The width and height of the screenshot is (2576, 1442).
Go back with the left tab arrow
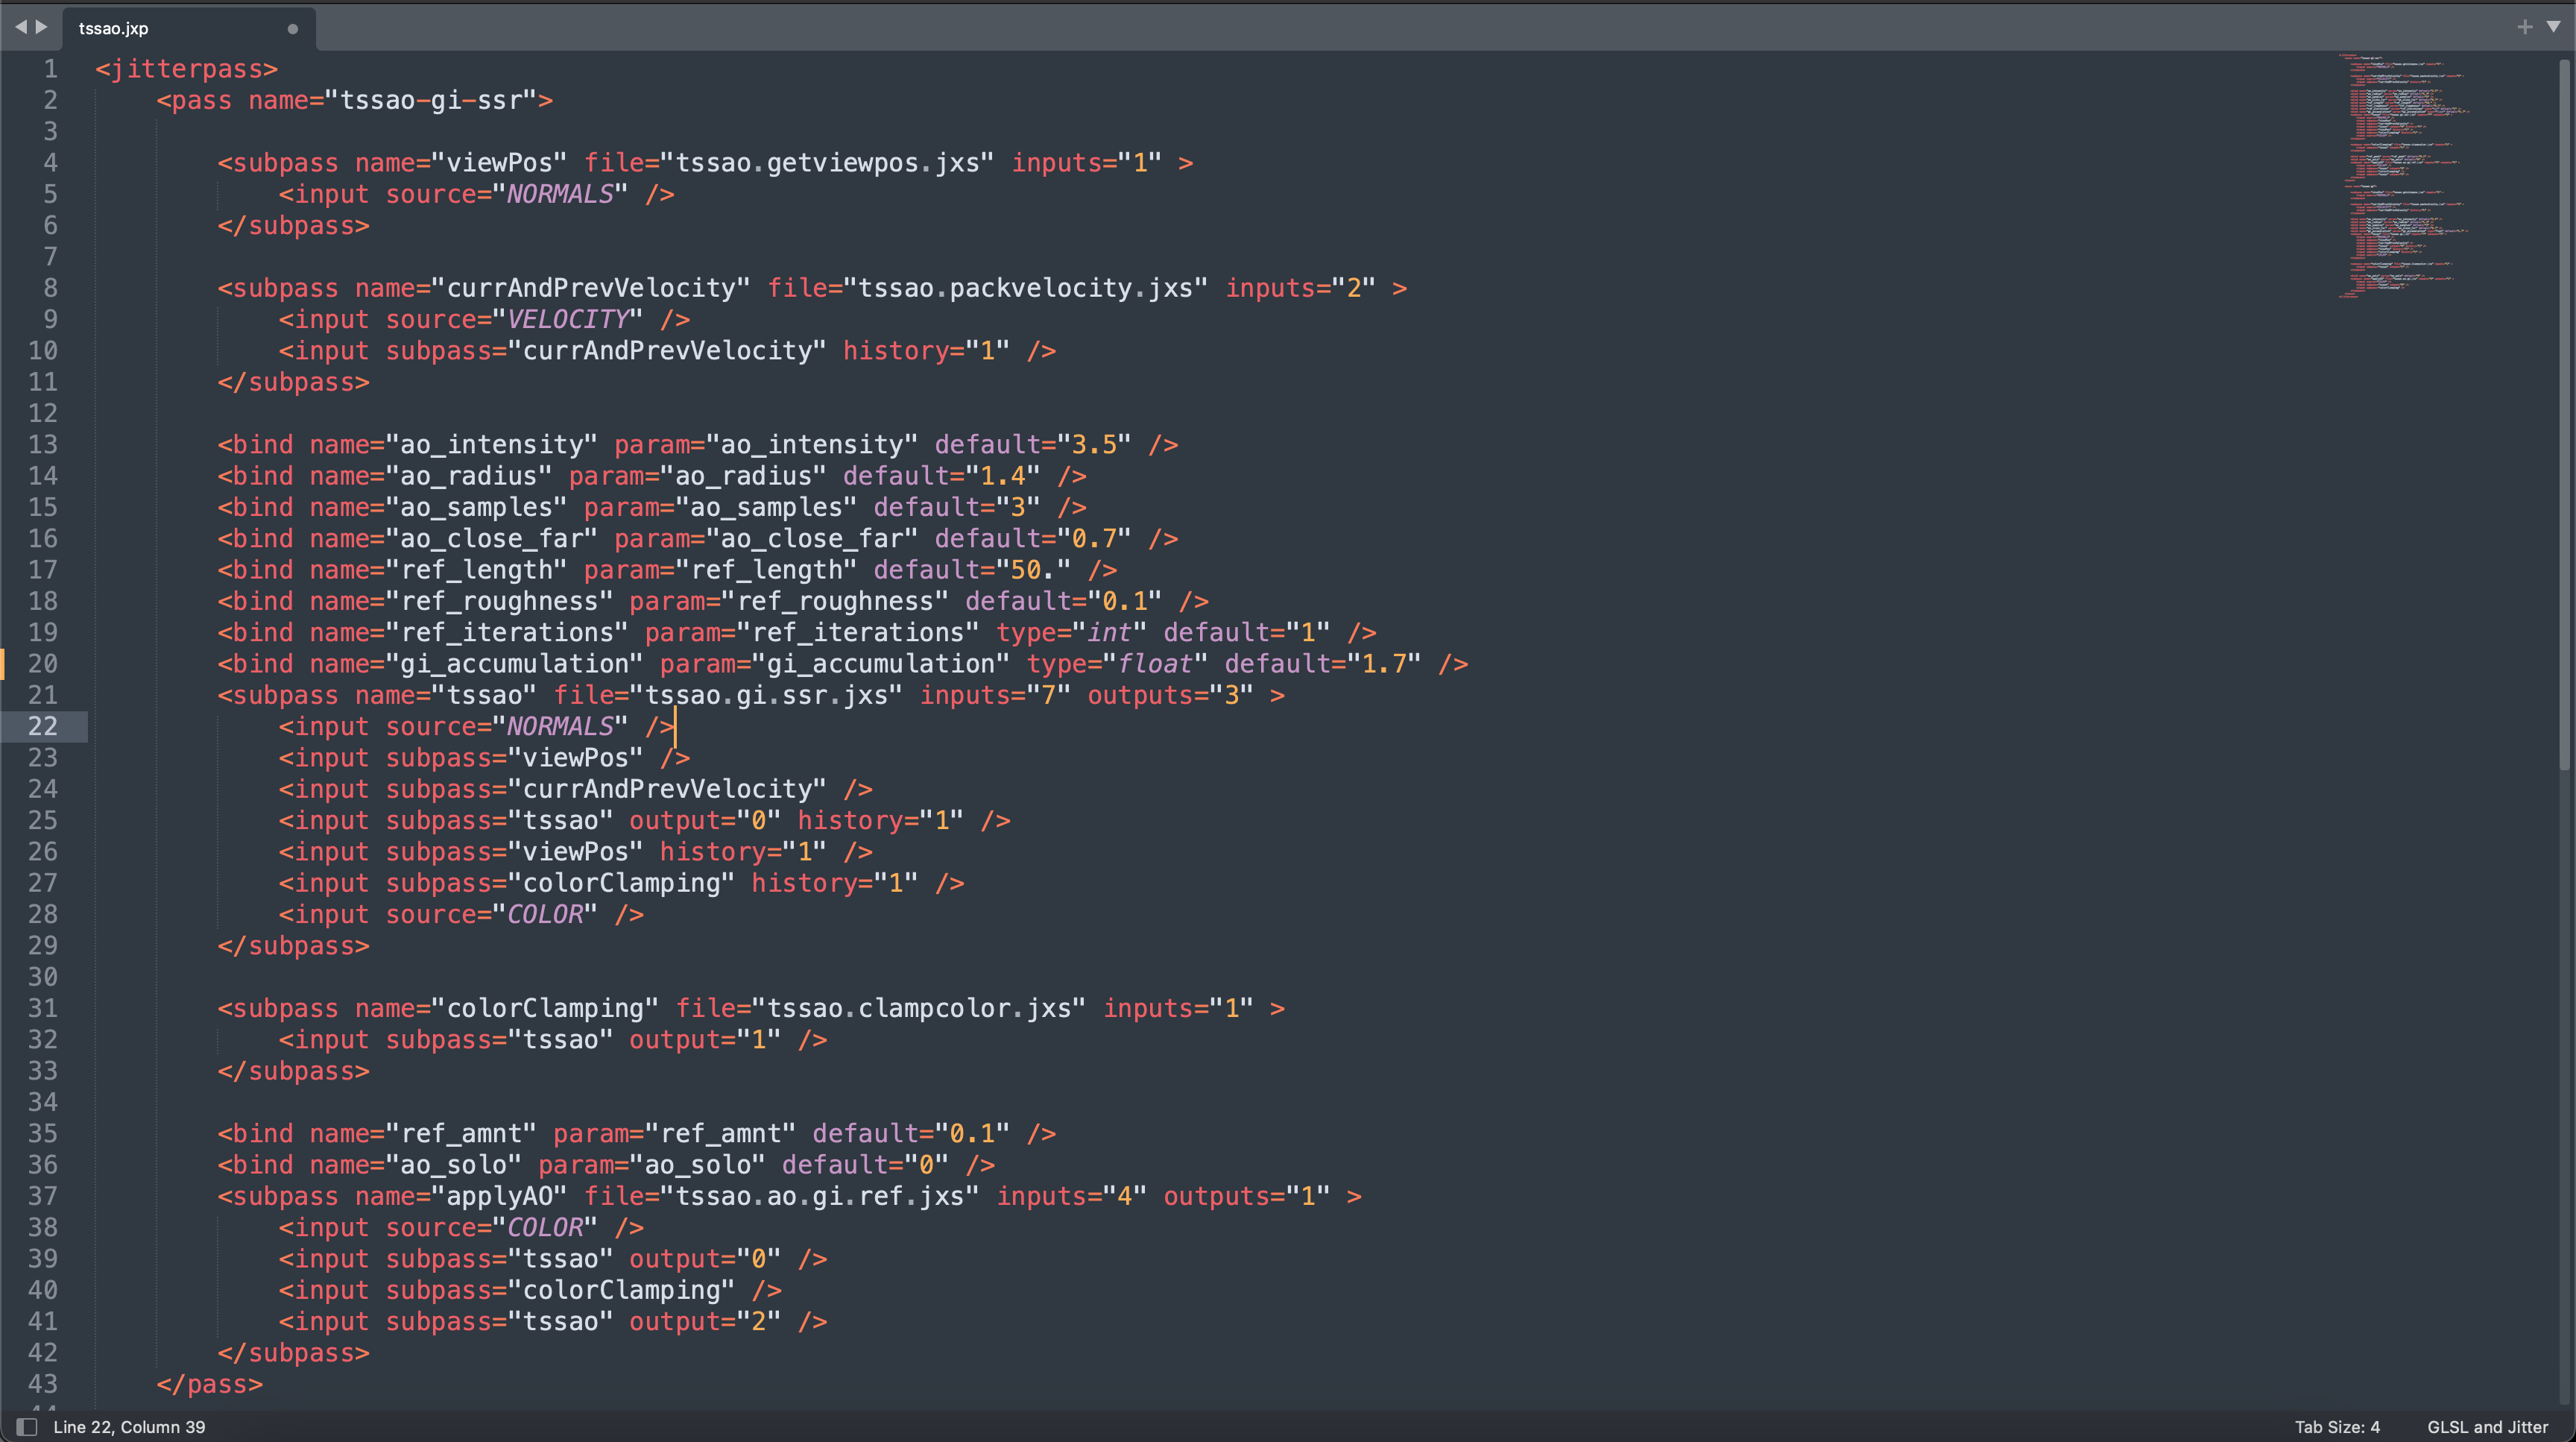click(20, 27)
